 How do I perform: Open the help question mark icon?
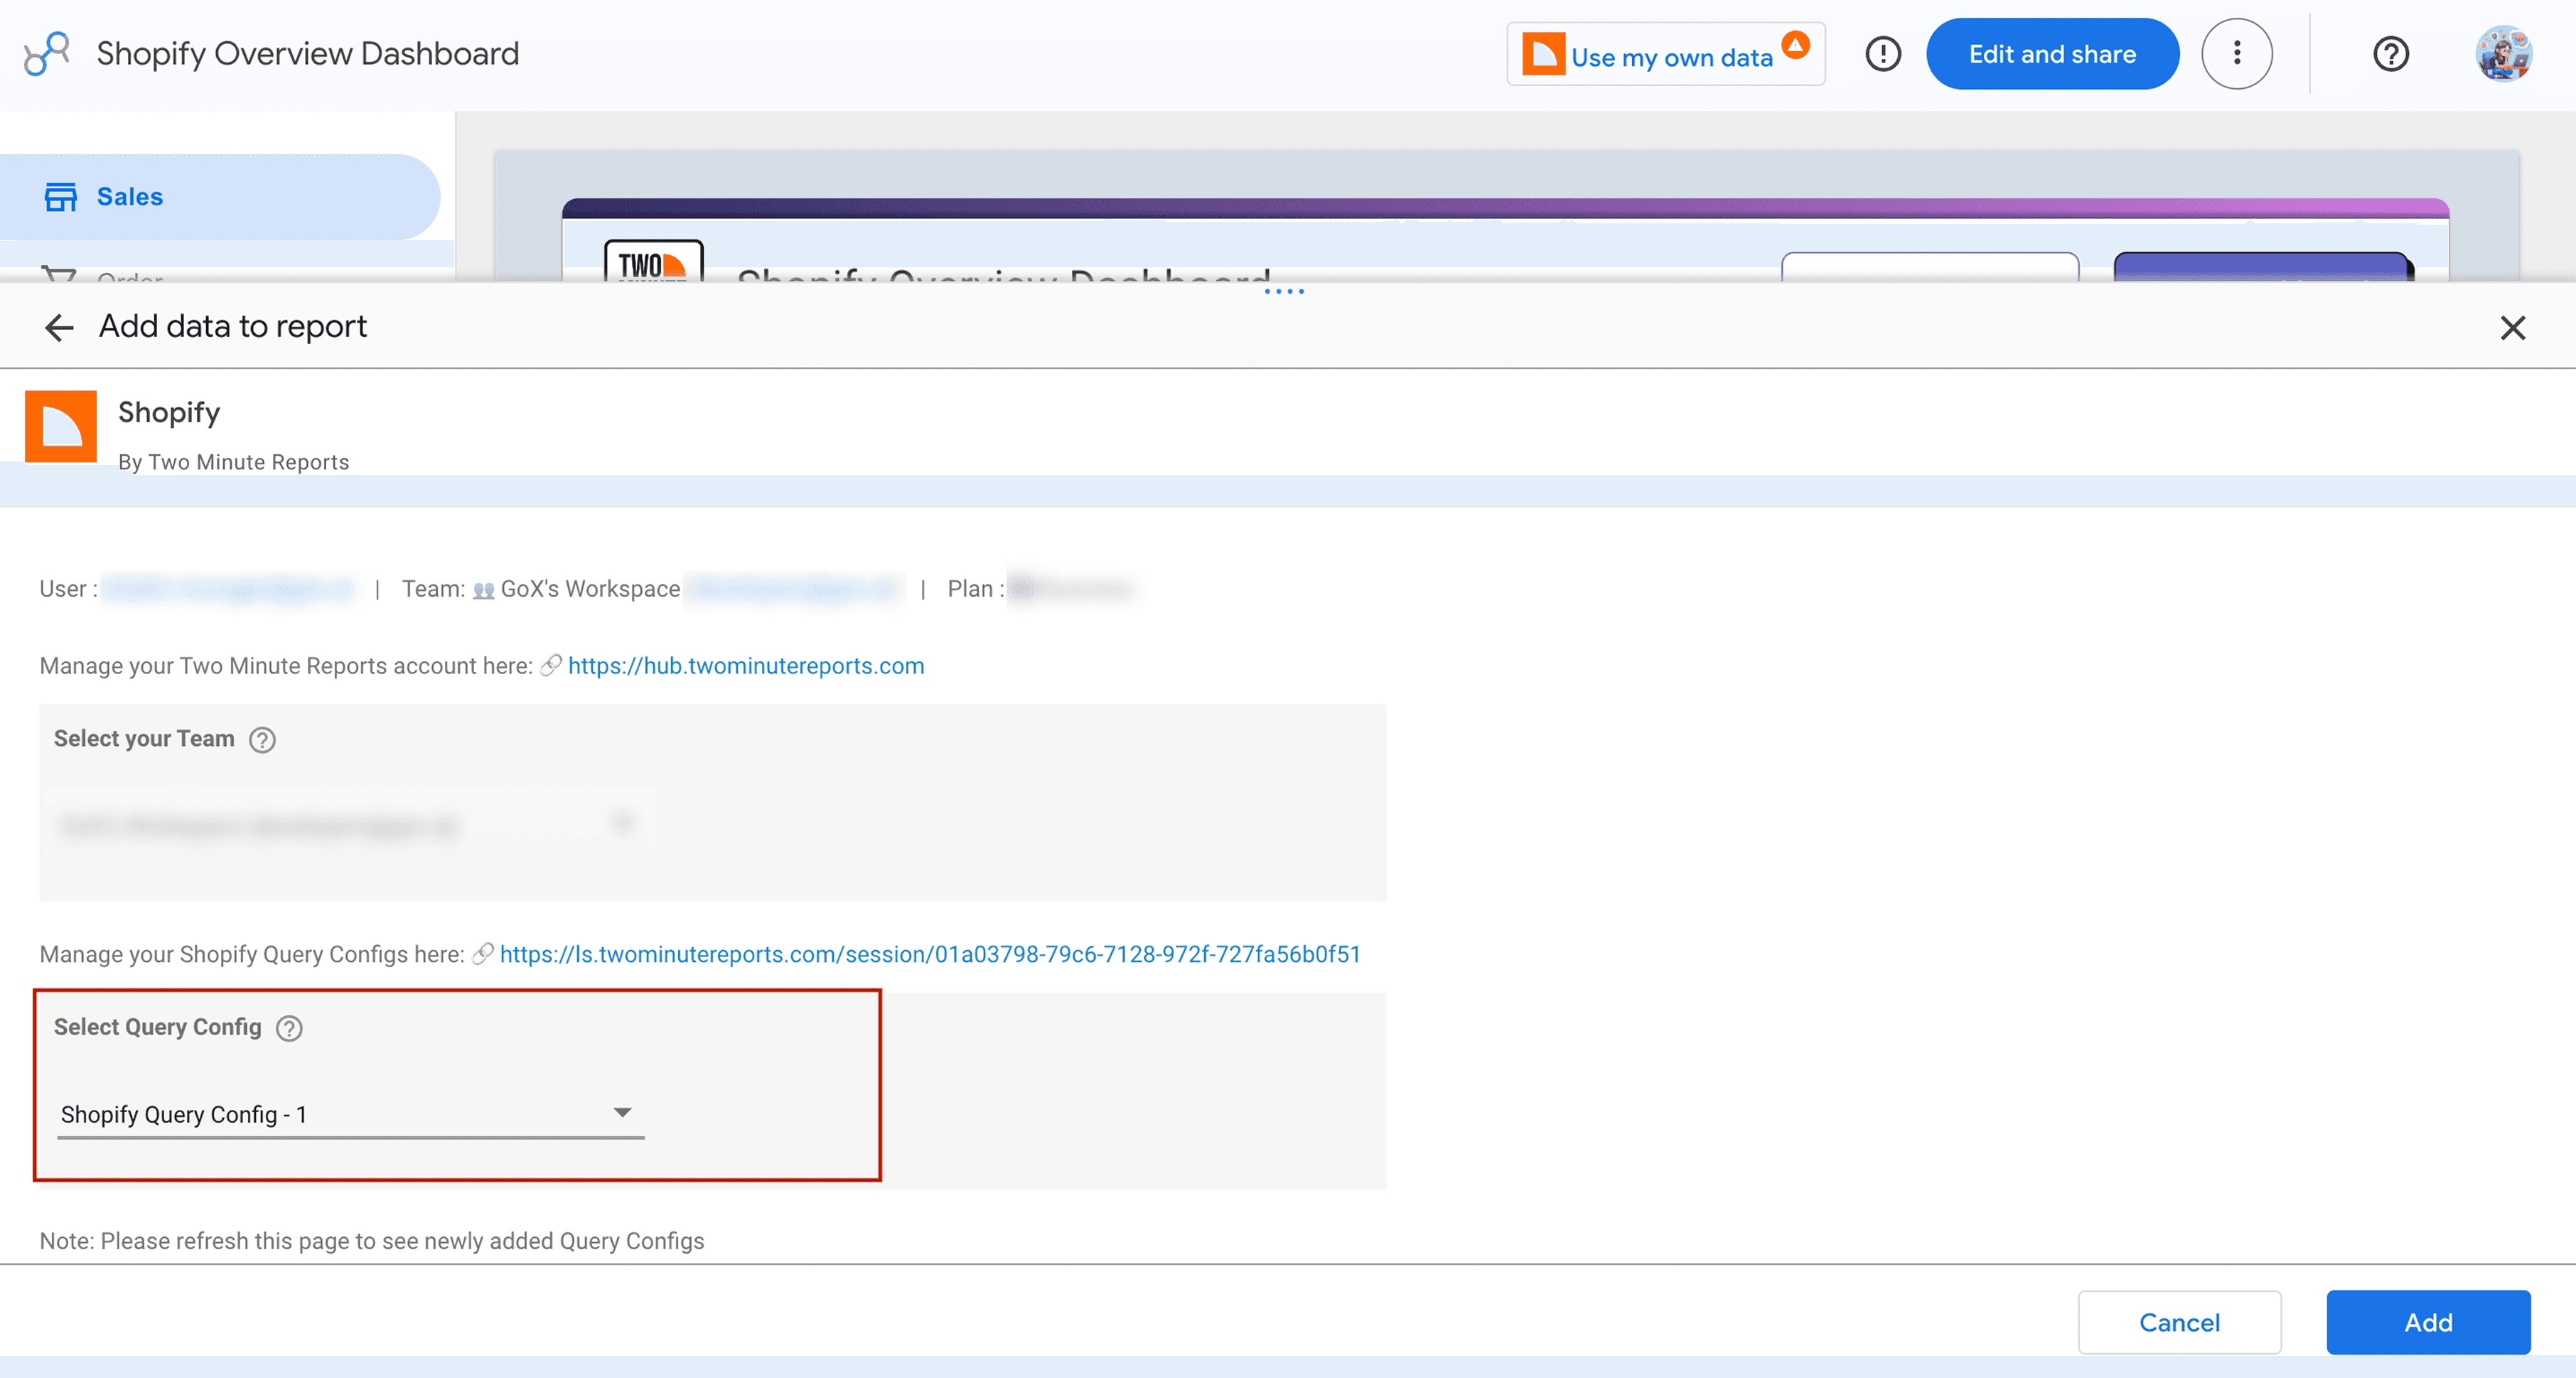[2391, 54]
